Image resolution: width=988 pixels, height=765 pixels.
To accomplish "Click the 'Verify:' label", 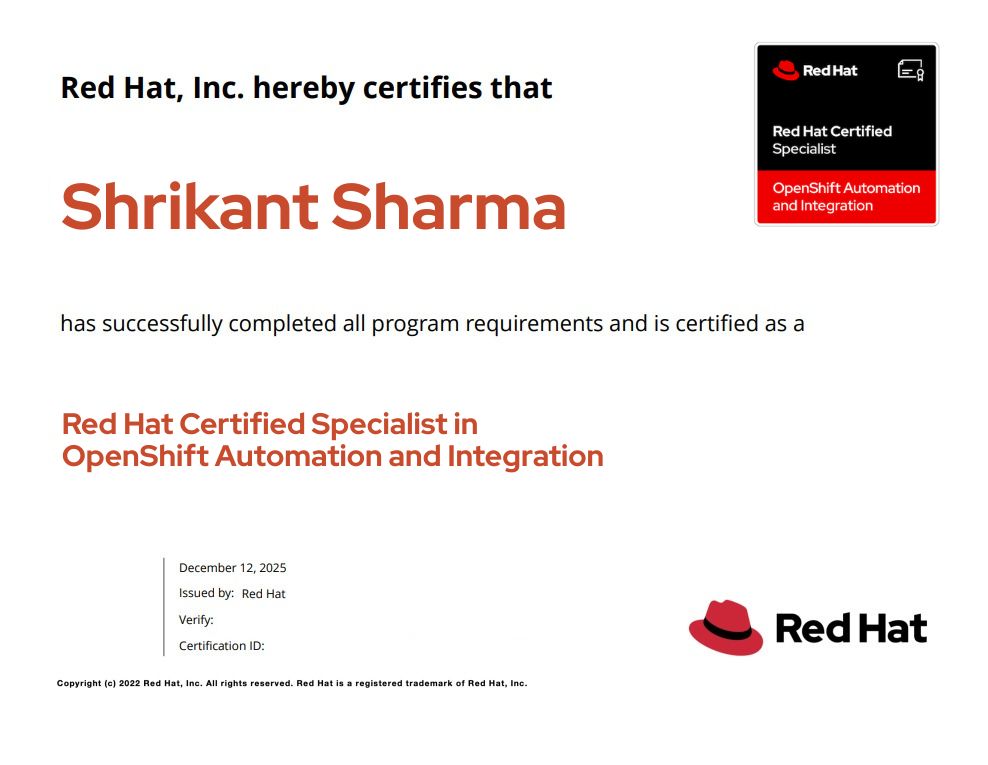I will [x=196, y=620].
